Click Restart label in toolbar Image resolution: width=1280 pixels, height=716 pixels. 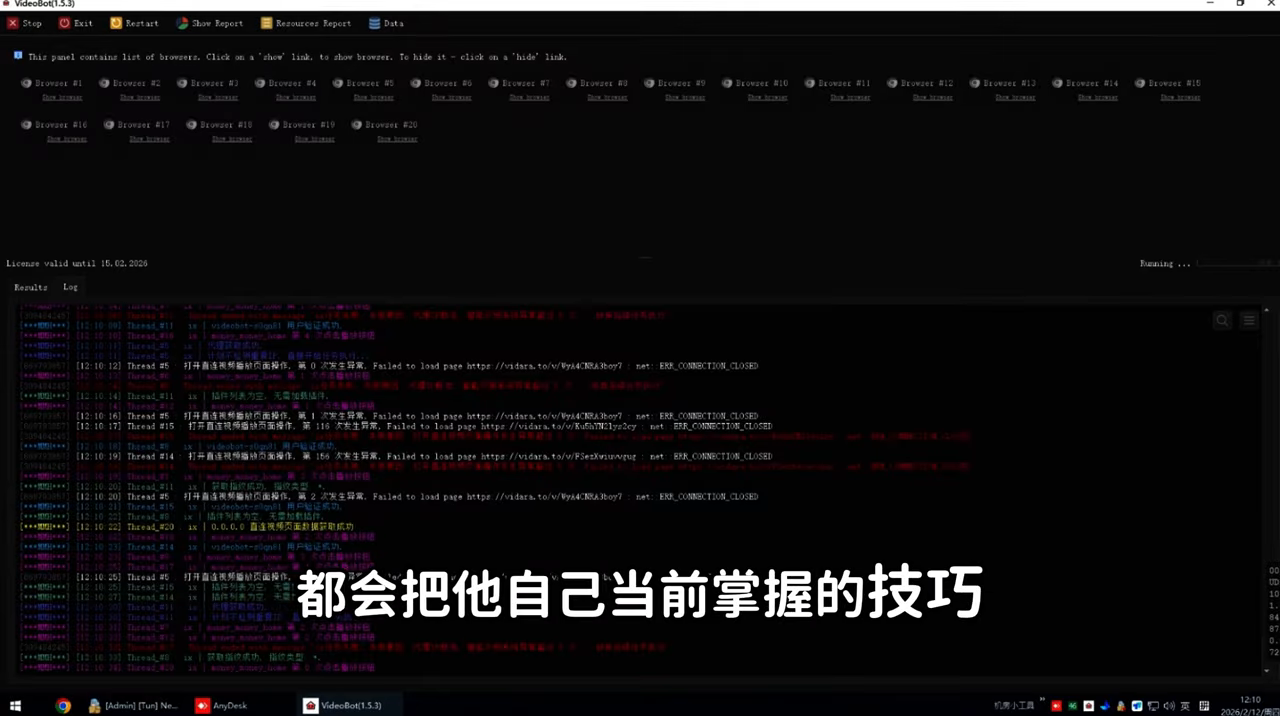click(142, 23)
